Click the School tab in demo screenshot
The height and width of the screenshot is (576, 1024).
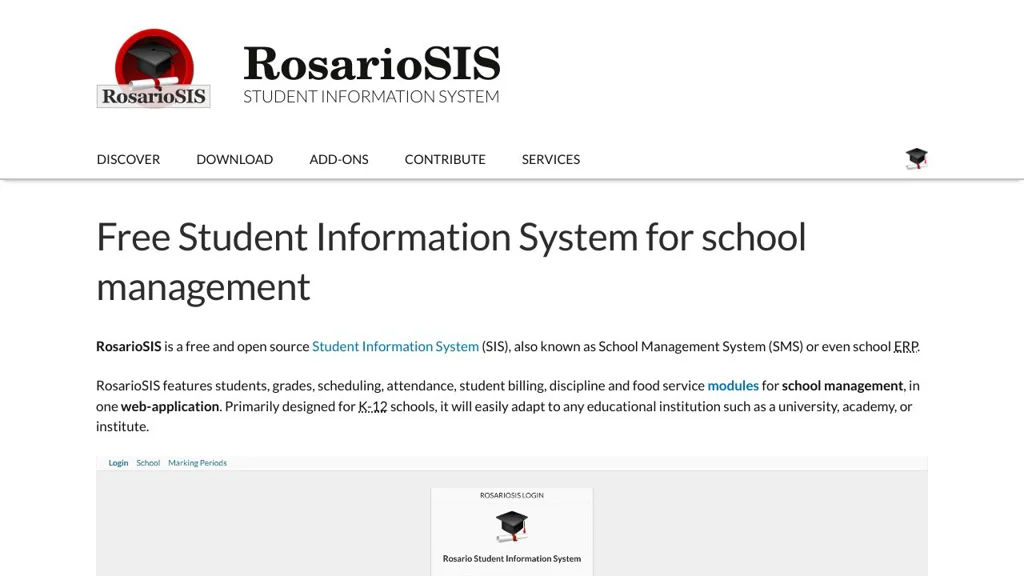[x=148, y=463]
